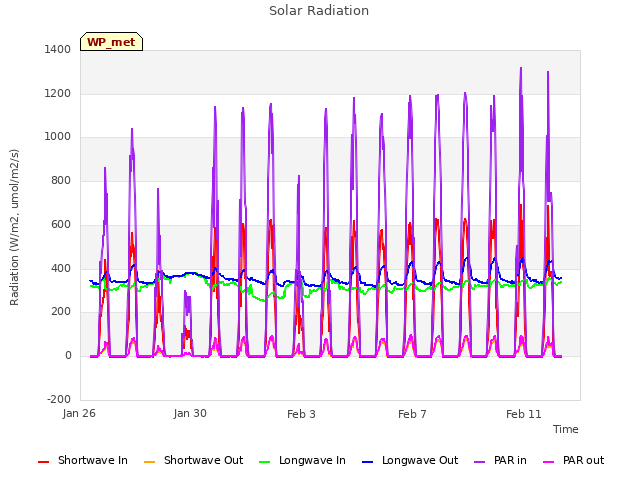The height and width of the screenshot is (480, 640).
Task: Click the 1200 y-axis tick label
Action: point(58,93)
